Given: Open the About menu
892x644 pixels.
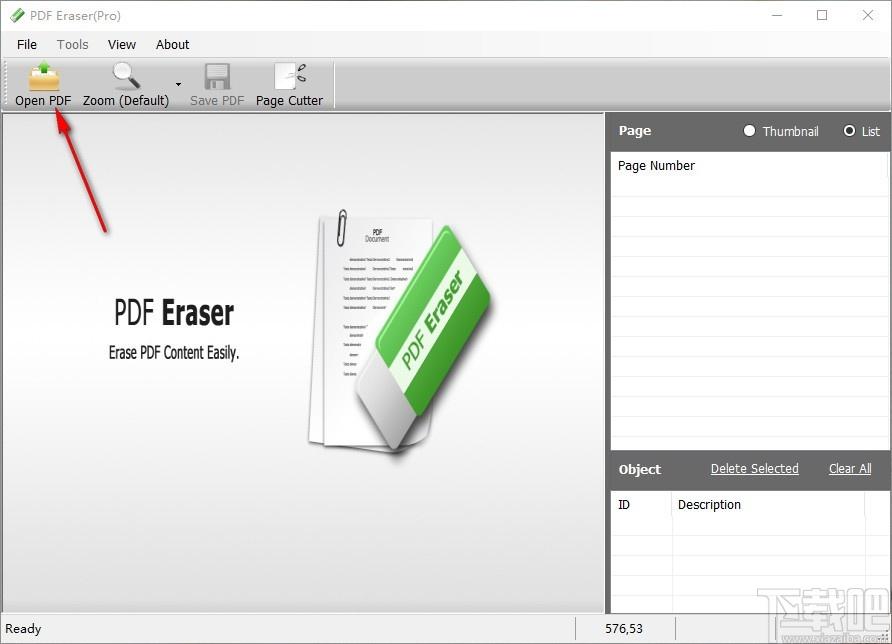Looking at the screenshot, I should coord(172,44).
